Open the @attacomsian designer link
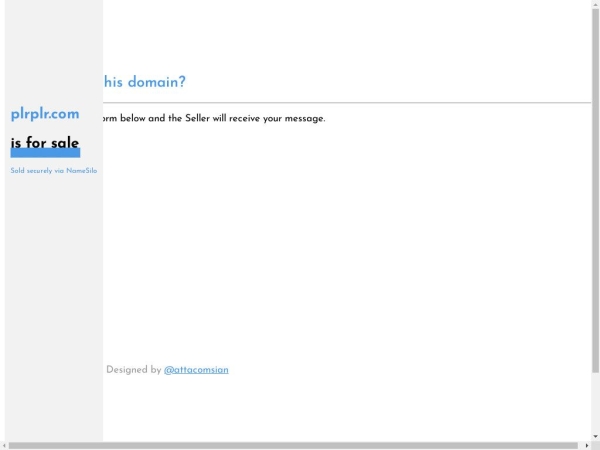Screen dimensions: 600x450 [x=196, y=370]
